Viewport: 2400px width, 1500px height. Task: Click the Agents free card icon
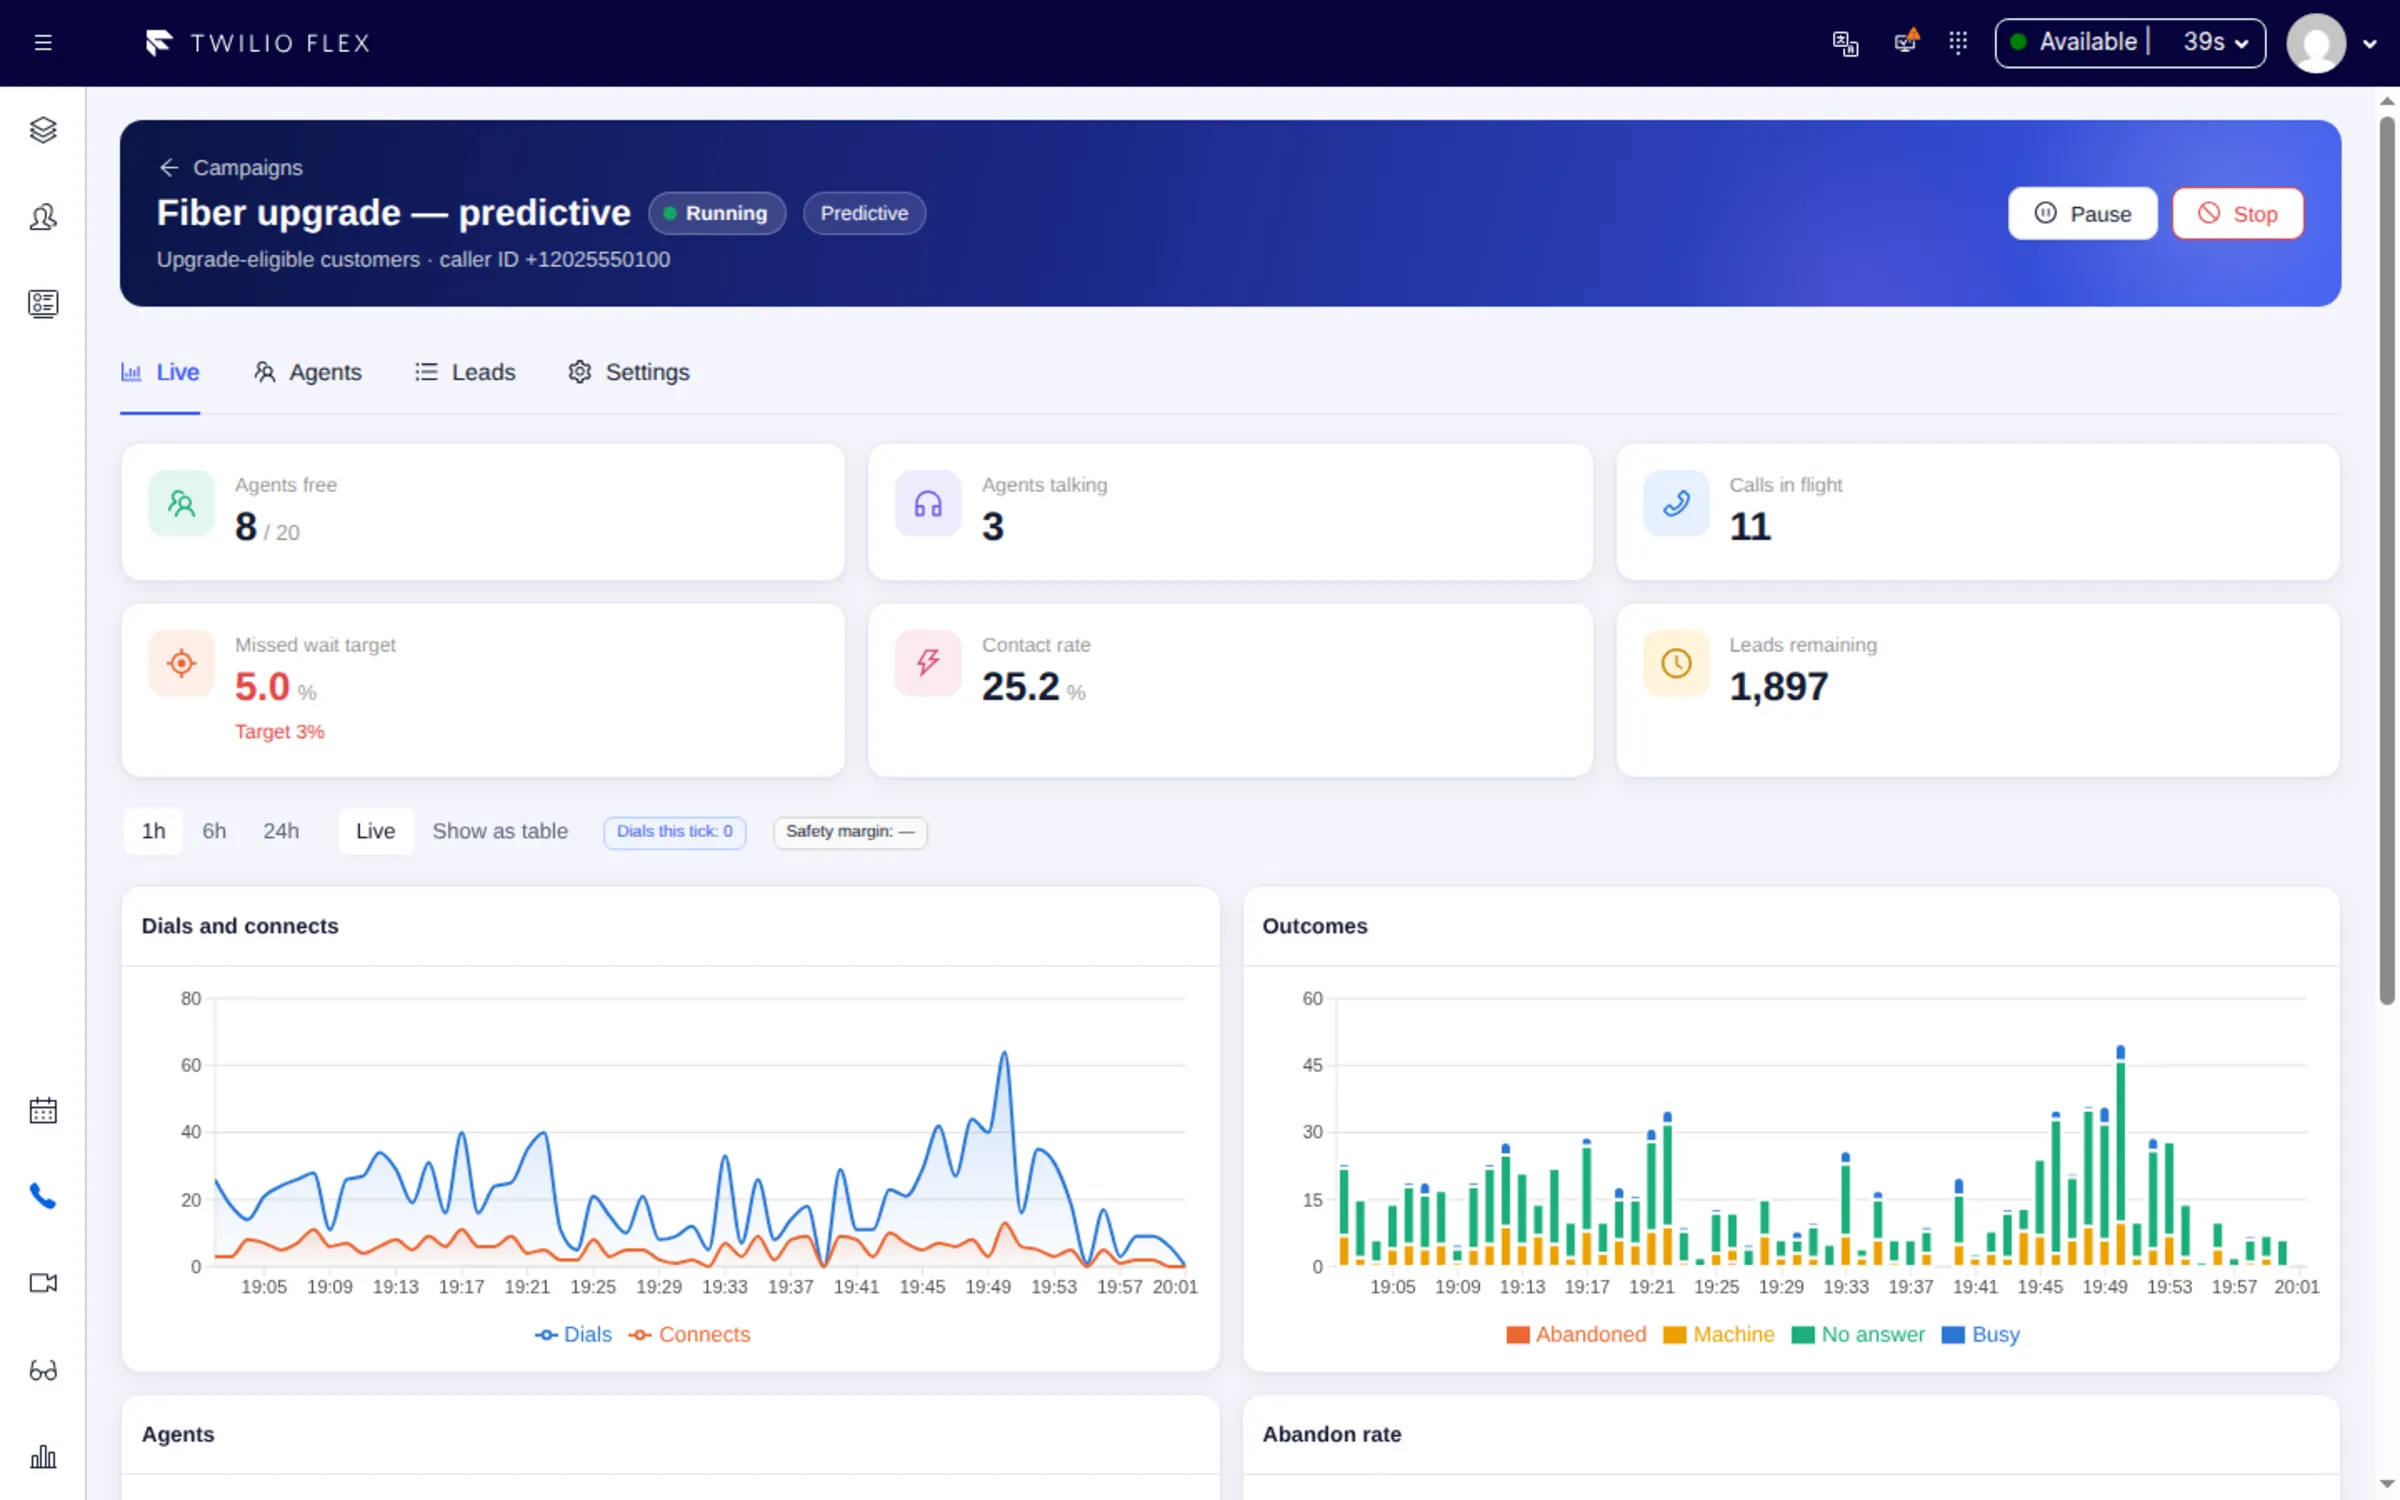(x=181, y=503)
